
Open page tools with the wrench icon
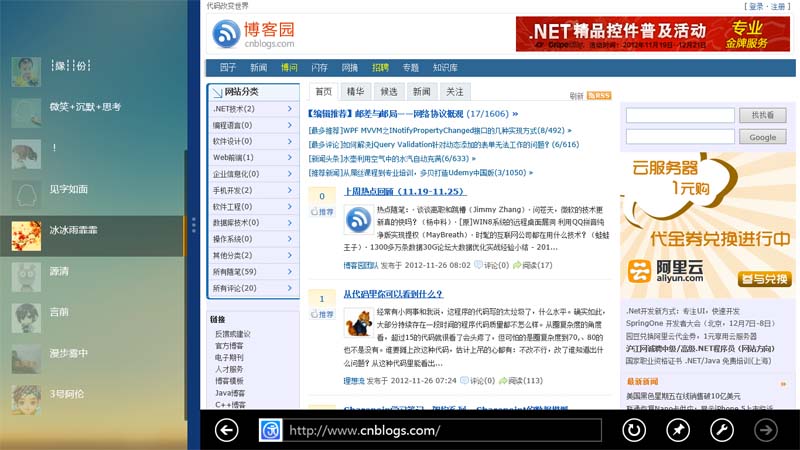(x=722, y=430)
